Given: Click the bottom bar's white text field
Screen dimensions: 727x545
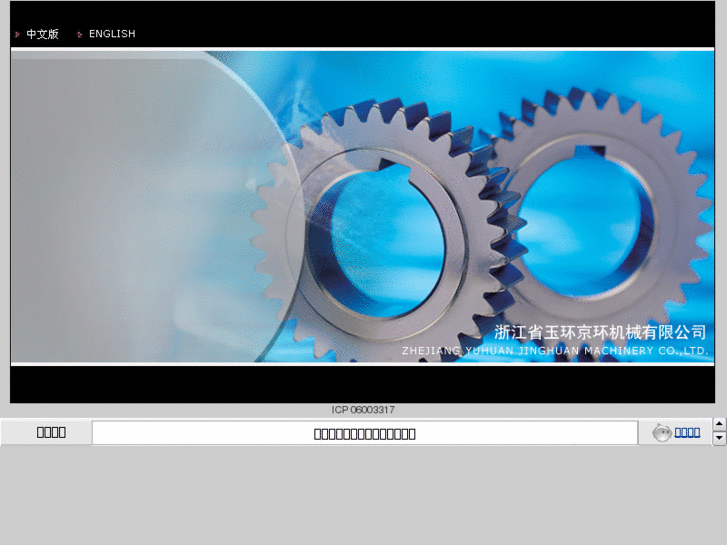Looking at the screenshot, I should point(365,433).
